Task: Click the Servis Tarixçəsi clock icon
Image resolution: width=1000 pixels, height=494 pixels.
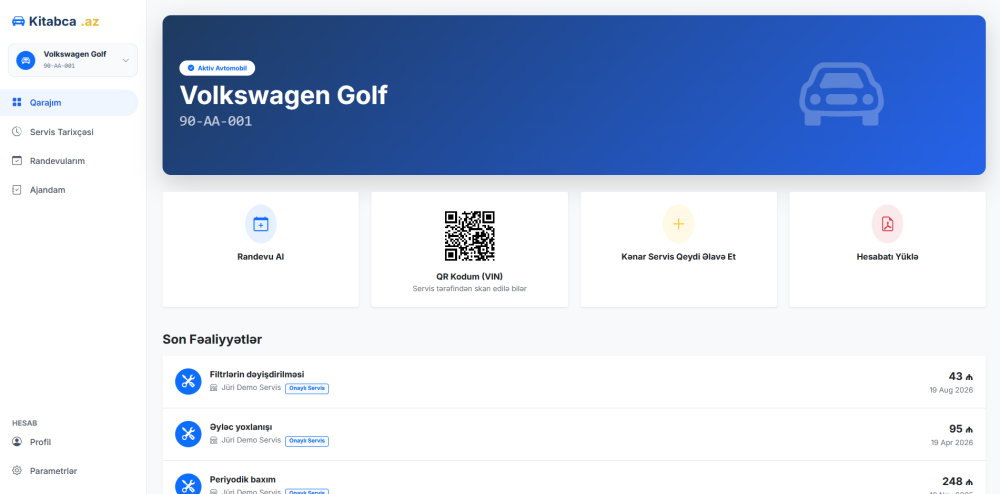Action: [17, 132]
